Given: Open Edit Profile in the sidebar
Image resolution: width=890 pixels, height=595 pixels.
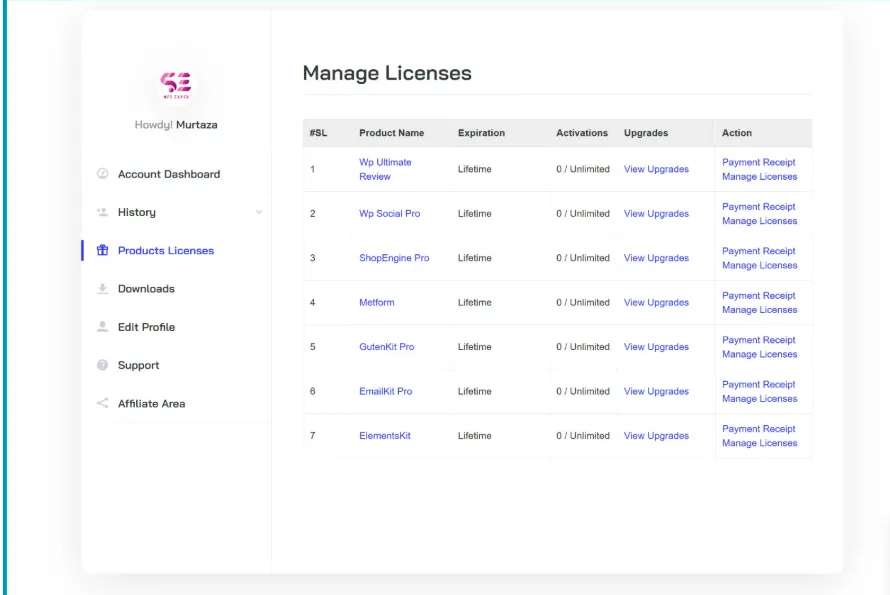Looking at the screenshot, I should click(146, 327).
